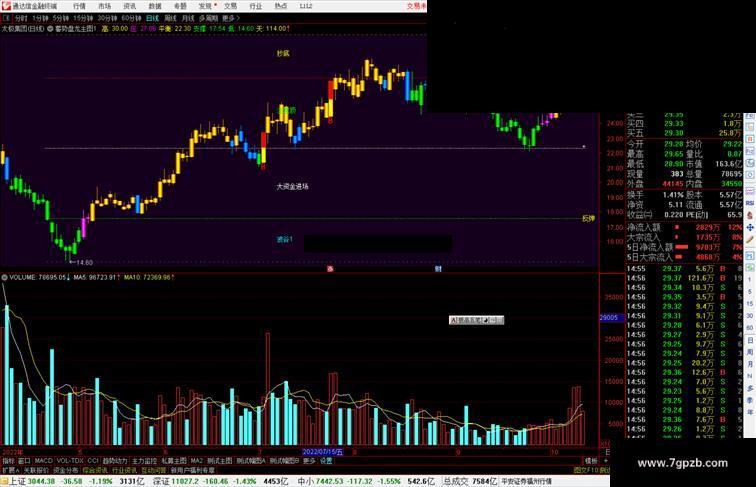Open the 数据 menu
Viewport: 756px width, 487px height.
155,6
